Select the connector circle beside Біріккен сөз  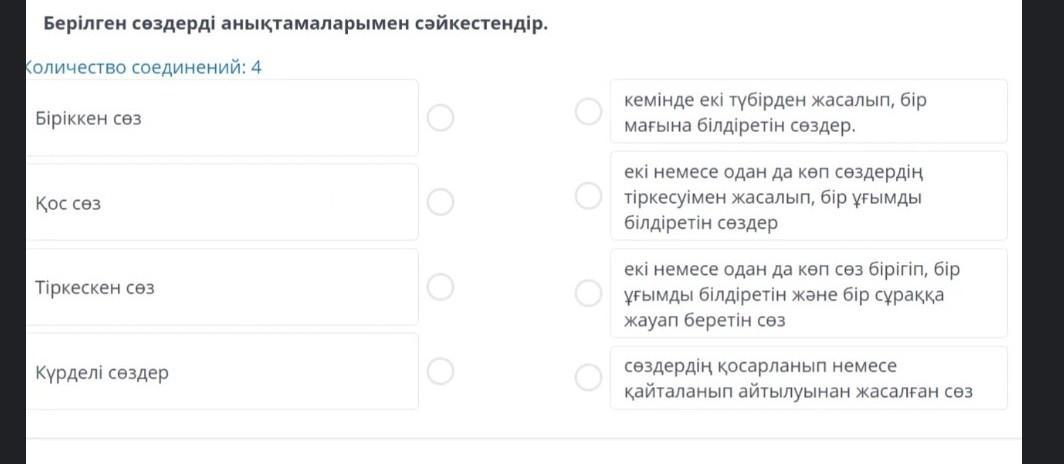pos(440,118)
